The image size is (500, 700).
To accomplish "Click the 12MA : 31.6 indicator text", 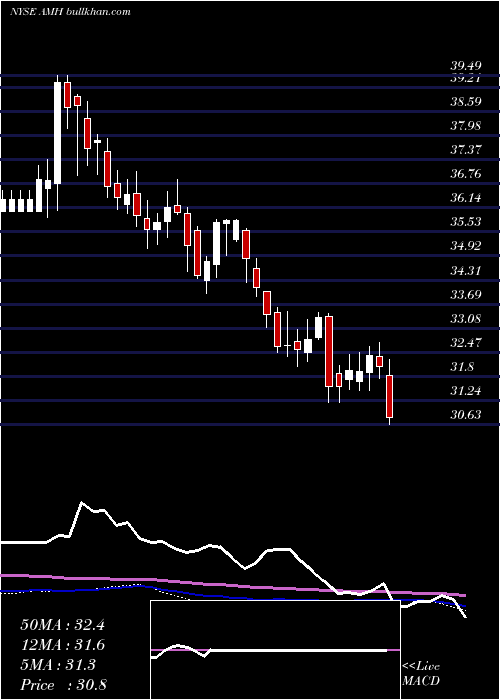I will coord(63,645).
